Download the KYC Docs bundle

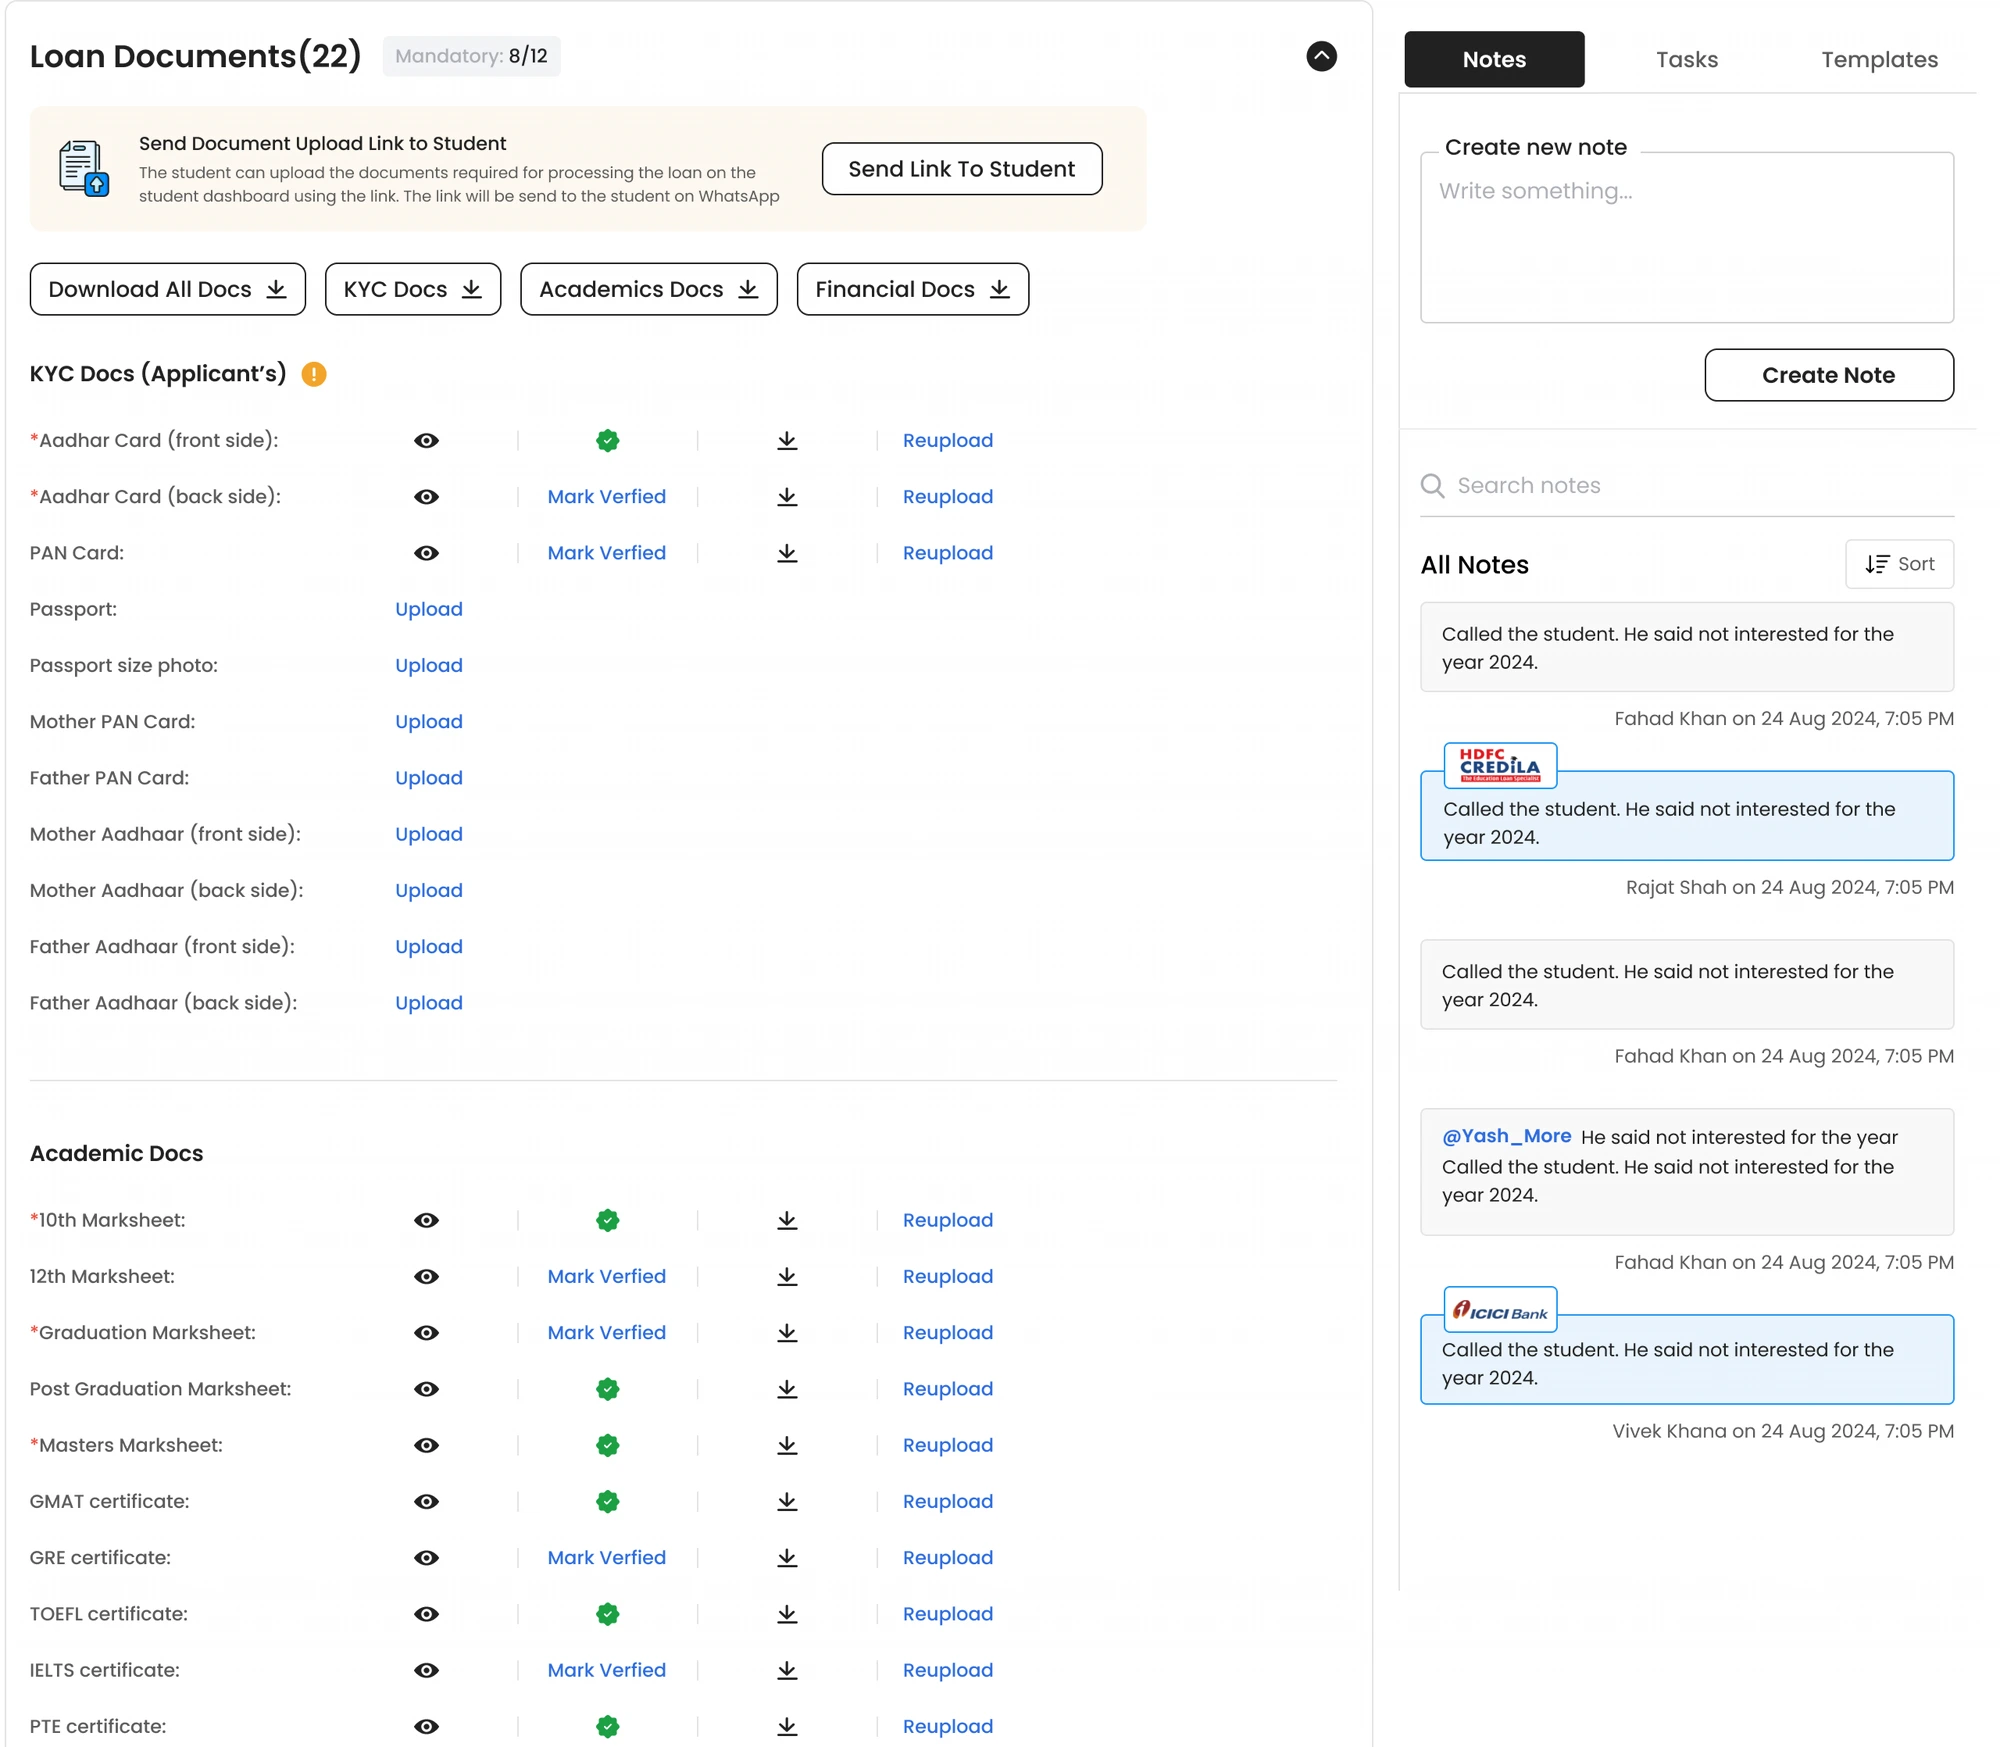[413, 289]
